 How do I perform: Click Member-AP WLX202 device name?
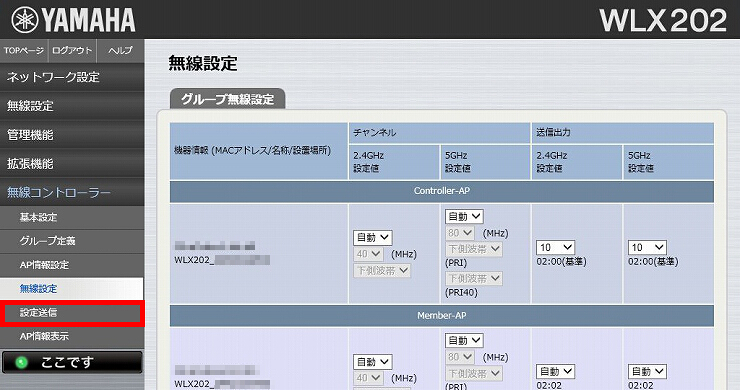pyautogui.click(x=222, y=384)
